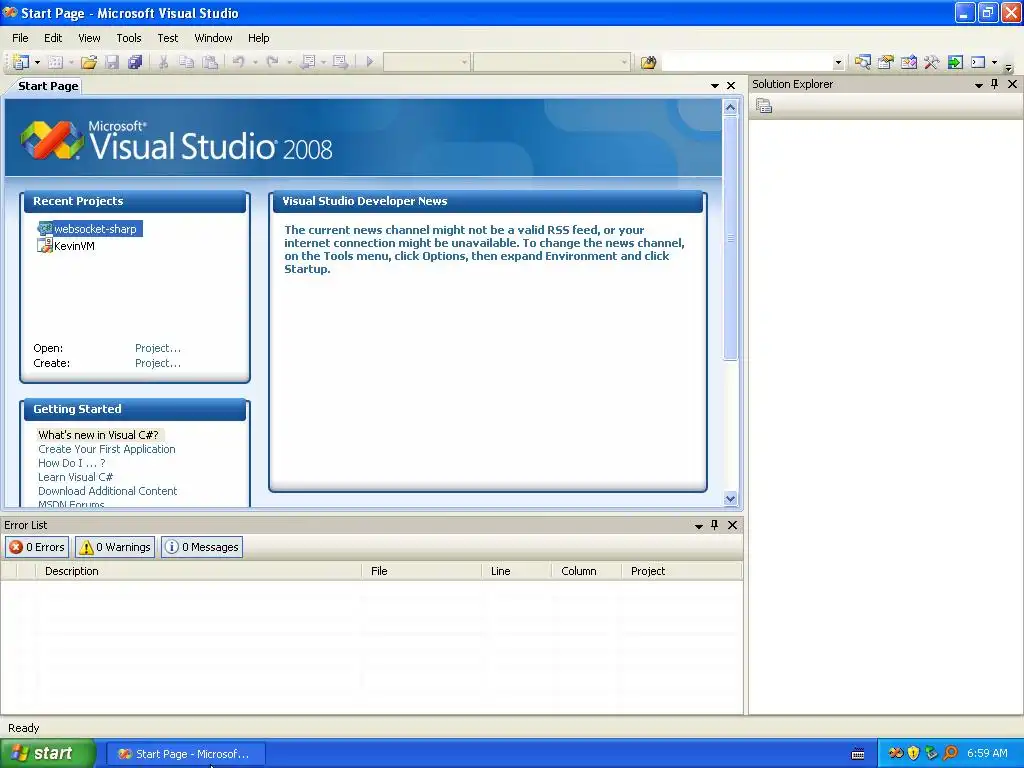Viewport: 1024px width, 768px height.
Task: Open the File menu
Action: 20,38
